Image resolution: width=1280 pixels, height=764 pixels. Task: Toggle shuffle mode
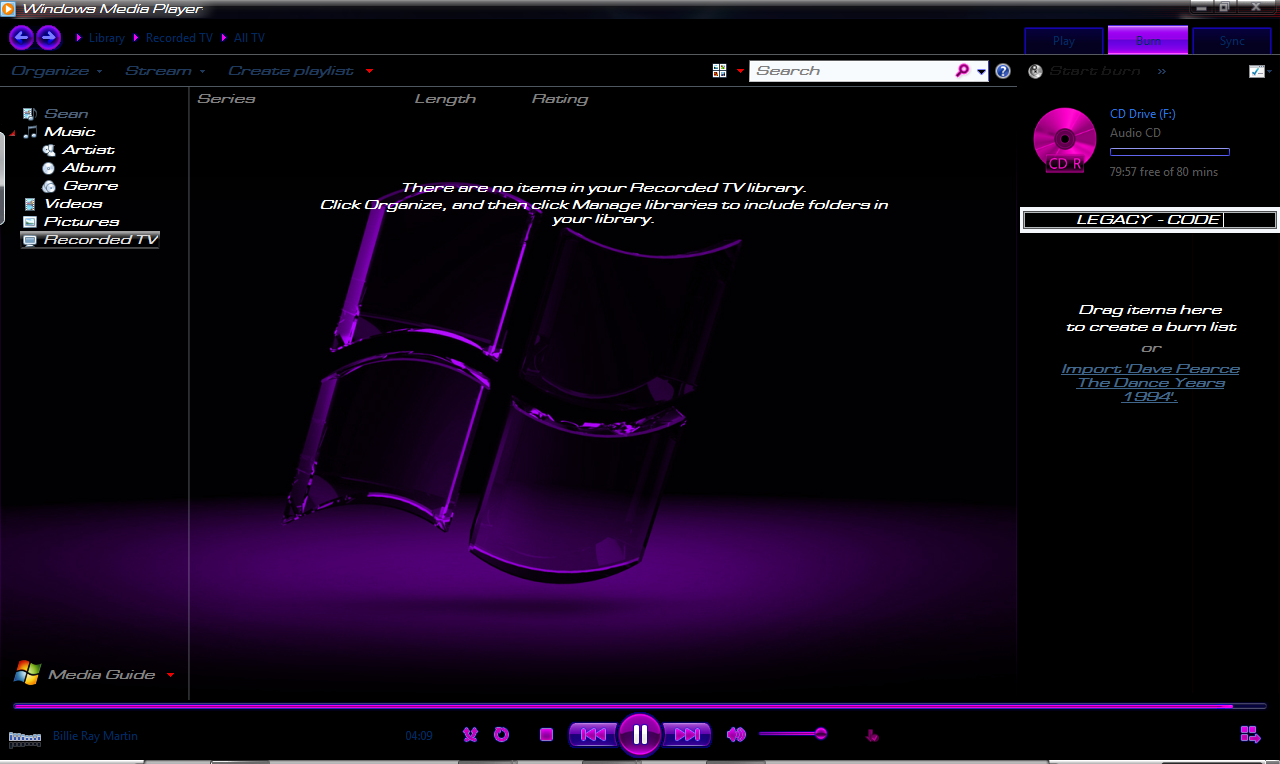click(470, 735)
